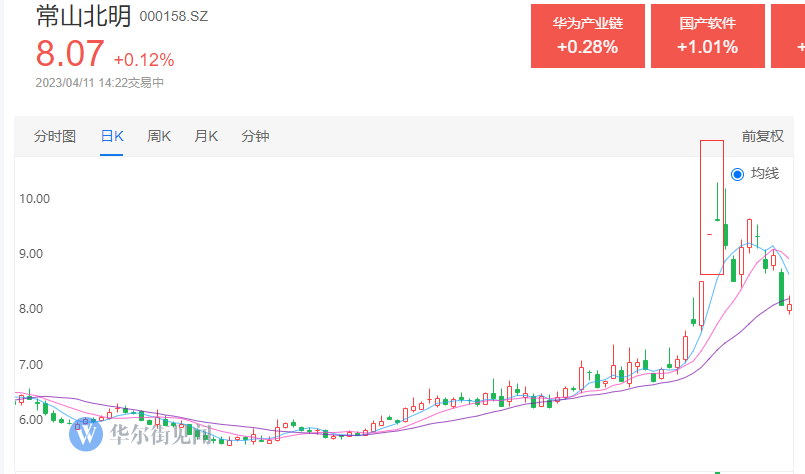Switch to the 分钟 minute chart tab
Screen dimensions: 805x474
(x=255, y=136)
